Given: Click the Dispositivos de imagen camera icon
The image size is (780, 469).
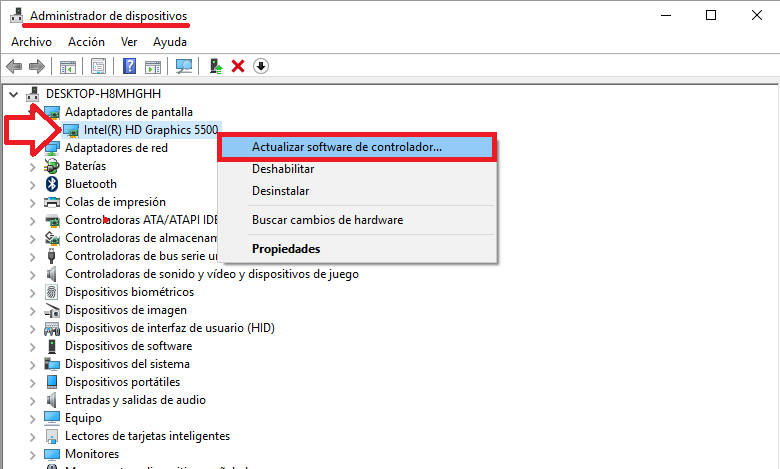Looking at the screenshot, I should click(52, 310).
